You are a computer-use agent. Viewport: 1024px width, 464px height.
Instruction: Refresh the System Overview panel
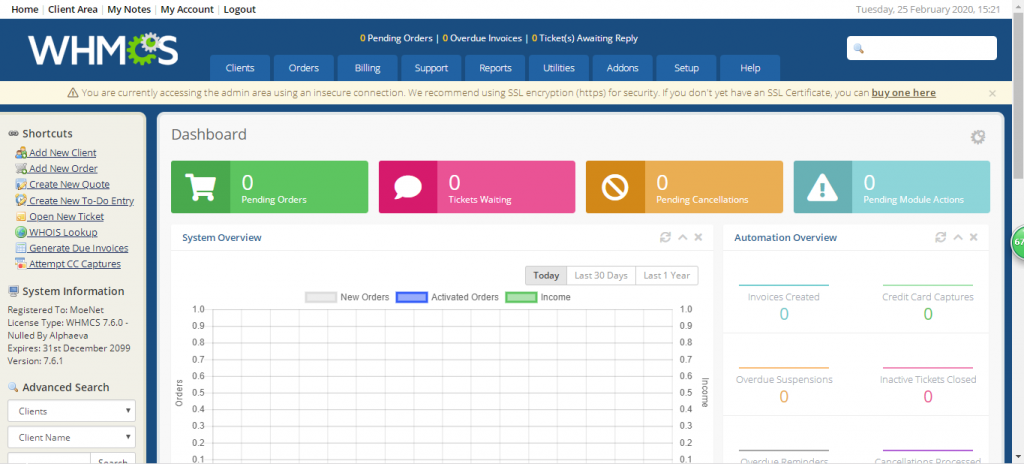[665, 237]
